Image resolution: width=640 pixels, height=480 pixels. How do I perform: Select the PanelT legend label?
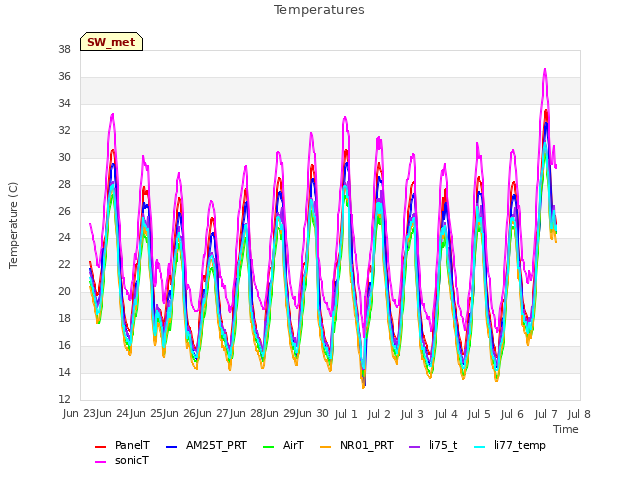(132, 445)
